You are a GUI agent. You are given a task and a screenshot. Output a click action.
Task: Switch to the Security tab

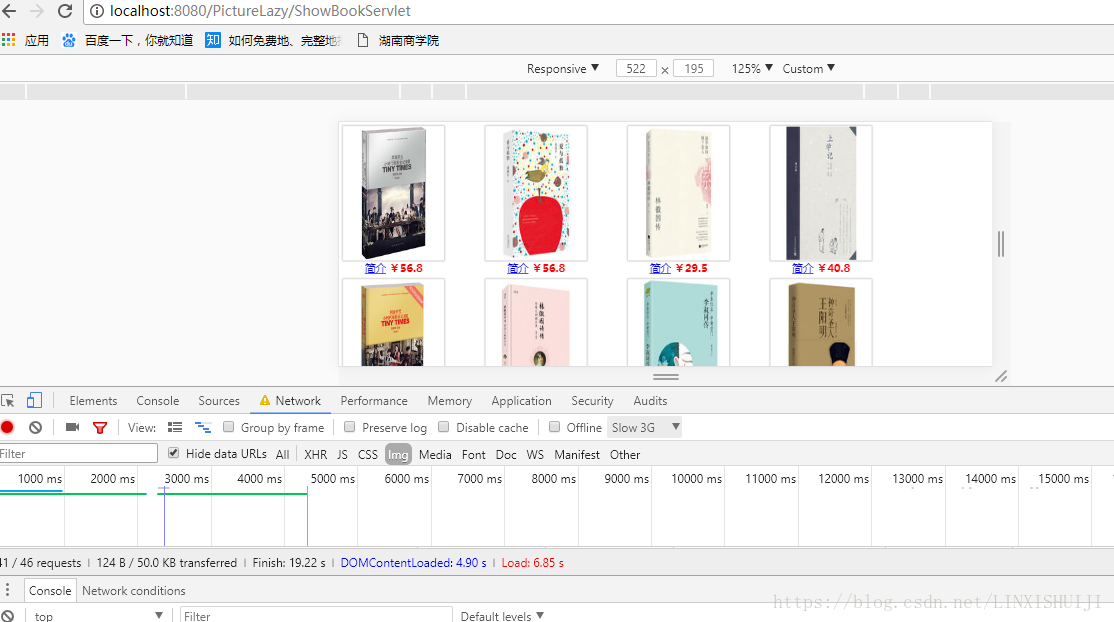point(592,401)
